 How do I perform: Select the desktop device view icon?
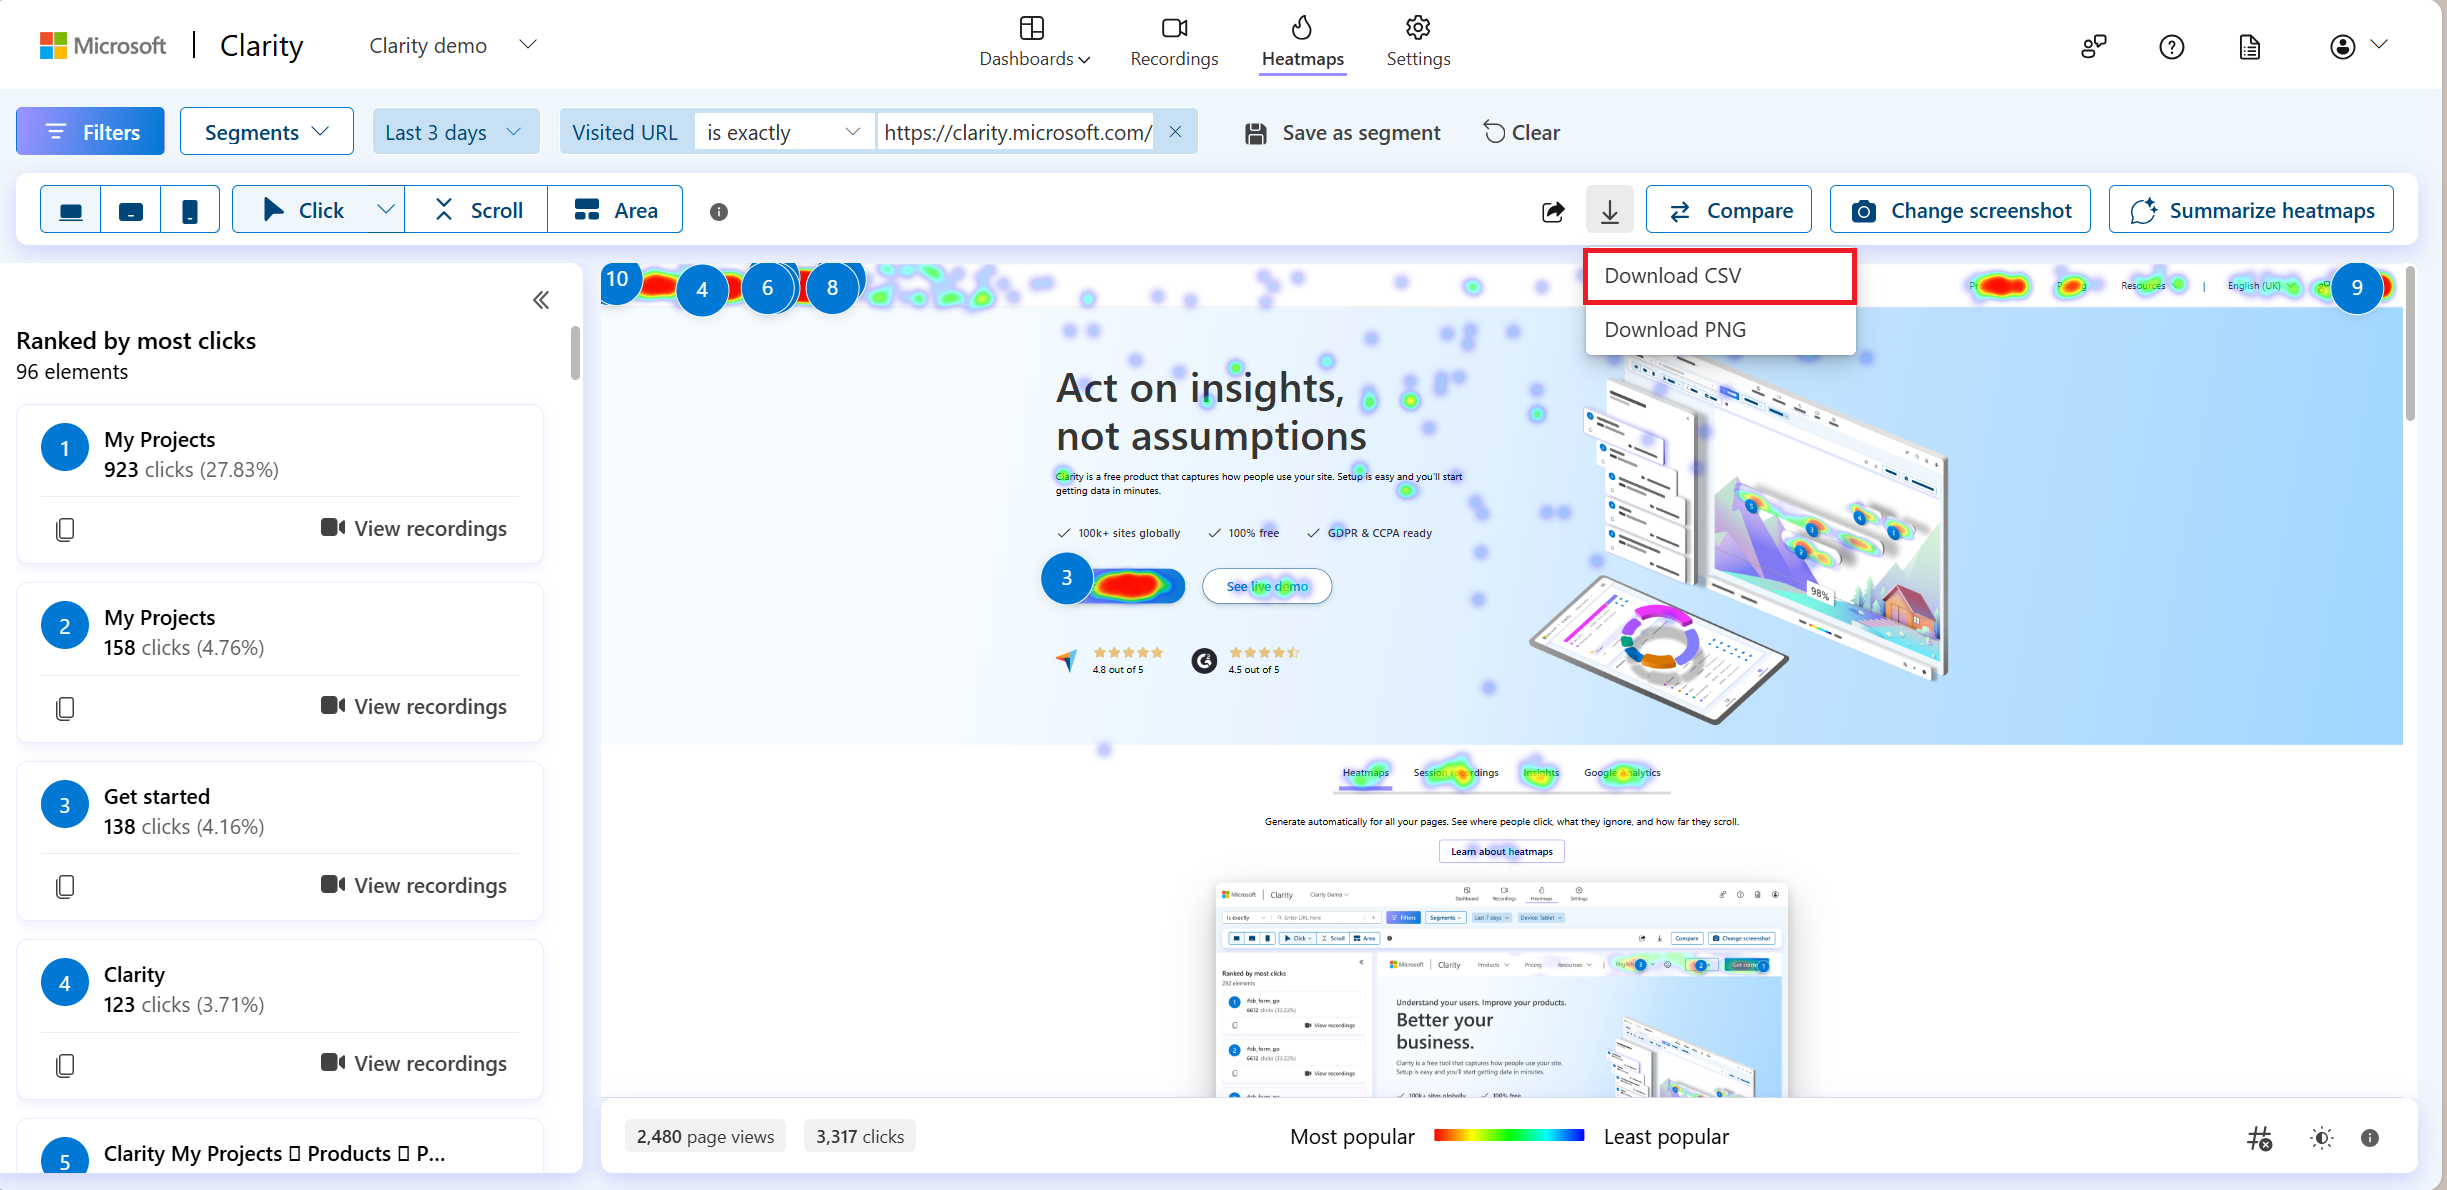click(x=71, y=210)
